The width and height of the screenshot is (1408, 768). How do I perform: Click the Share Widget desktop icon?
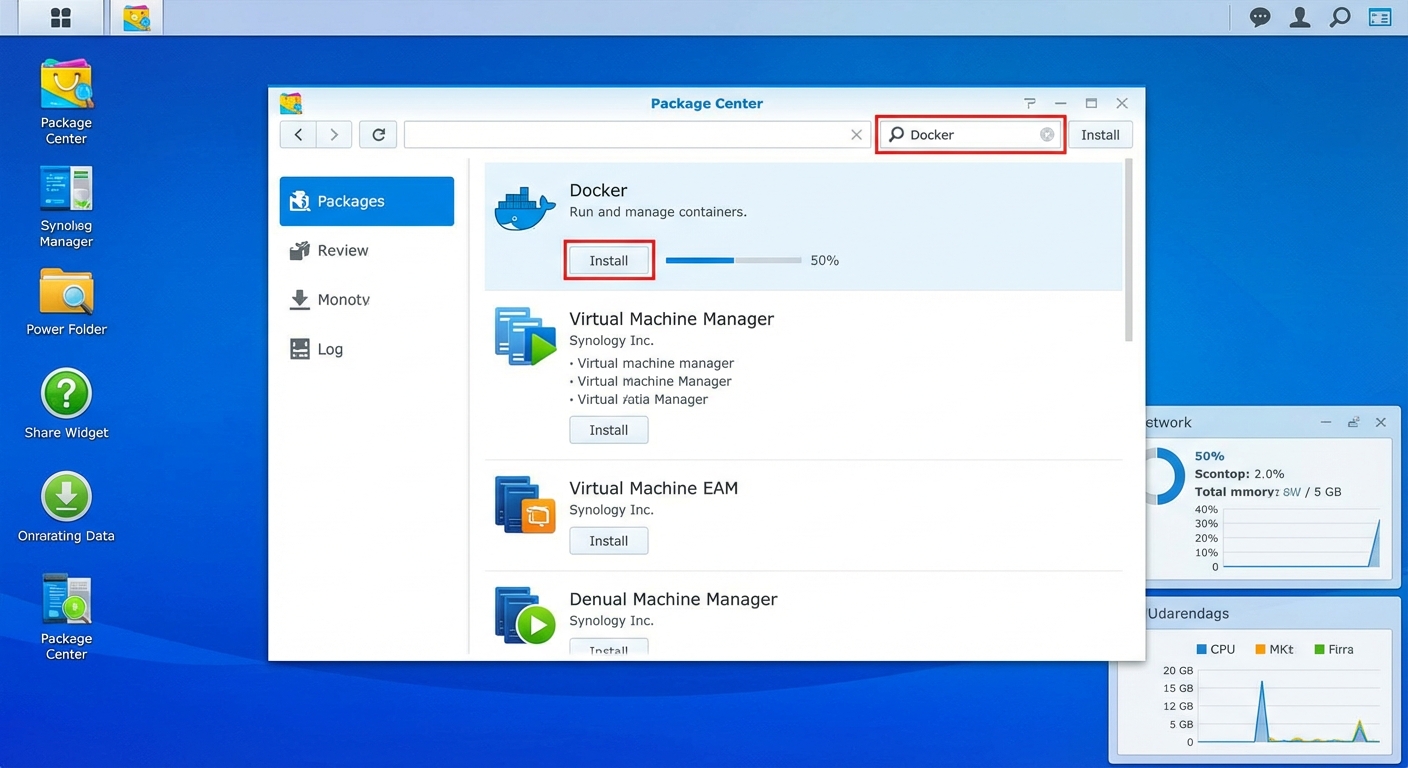pos(65,392)
